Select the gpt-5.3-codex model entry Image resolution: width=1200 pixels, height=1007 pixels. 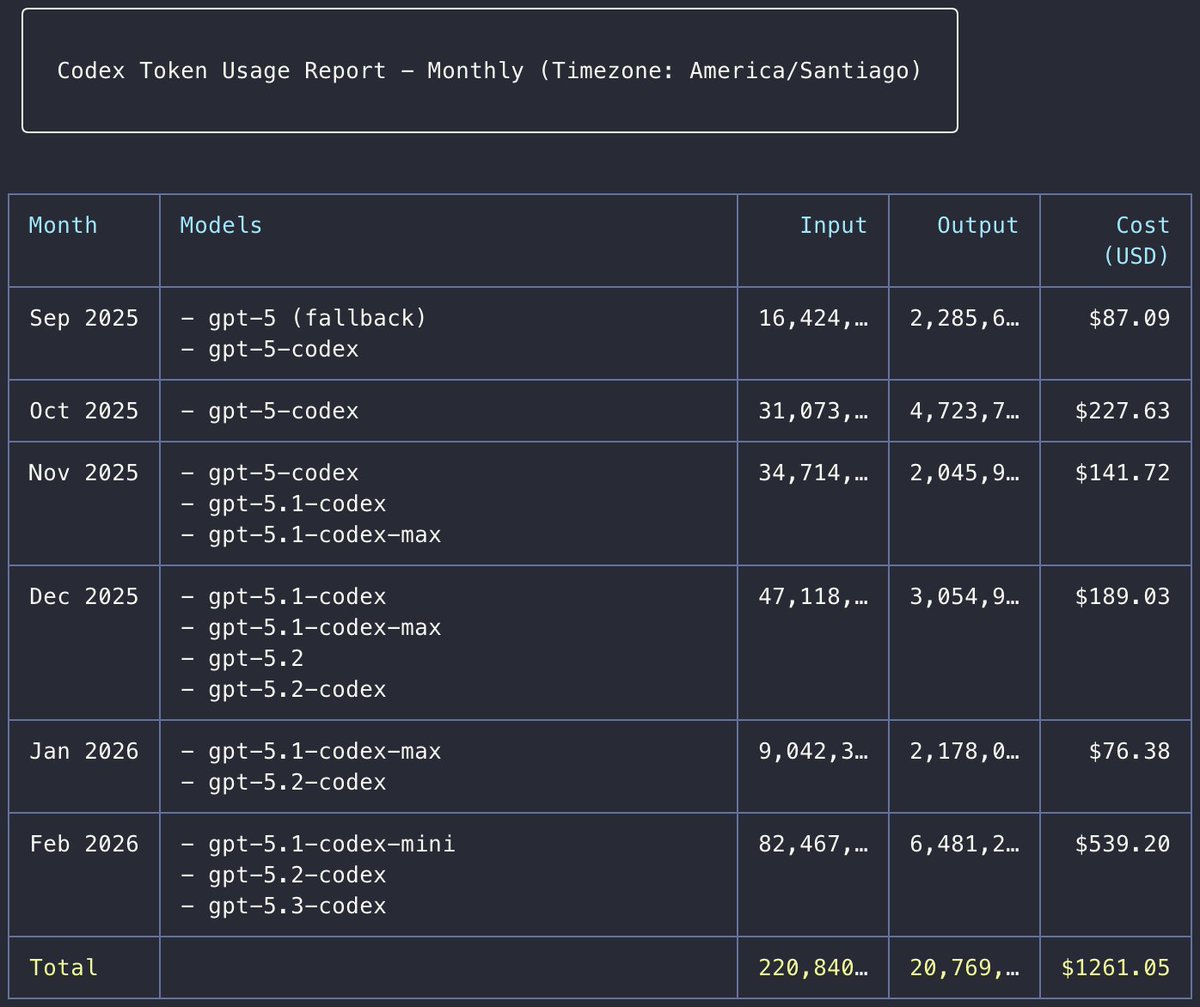283,906
